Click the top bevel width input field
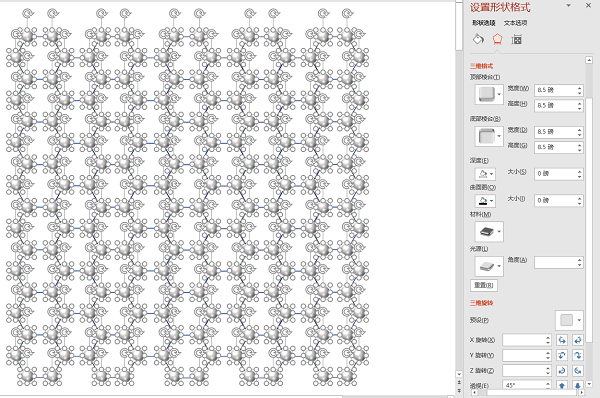Screen dimensions: 600x398 (x=559, y=90)
